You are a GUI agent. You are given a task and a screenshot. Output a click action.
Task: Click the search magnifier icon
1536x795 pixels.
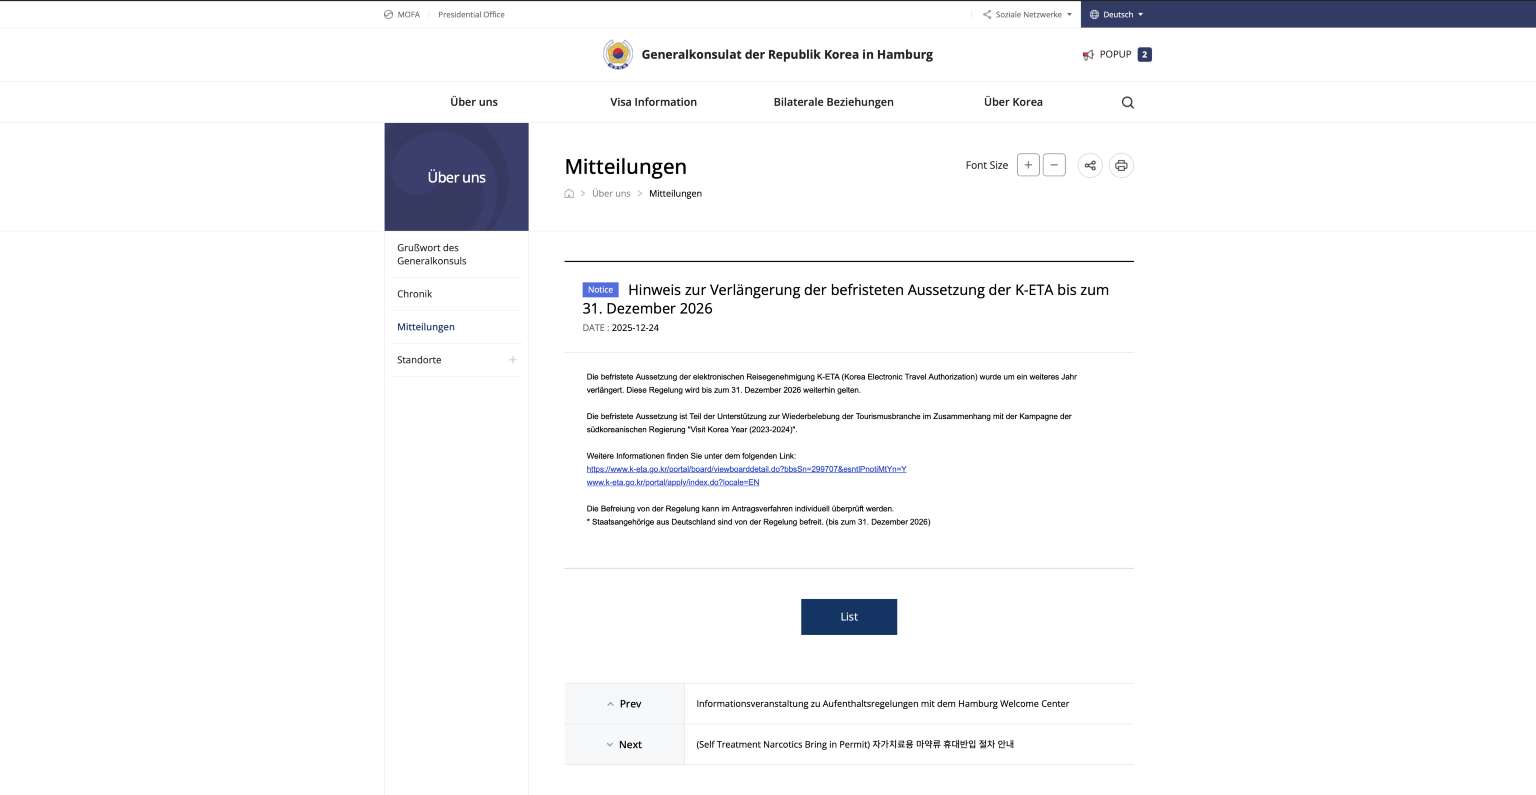(x=1128, y=103)
